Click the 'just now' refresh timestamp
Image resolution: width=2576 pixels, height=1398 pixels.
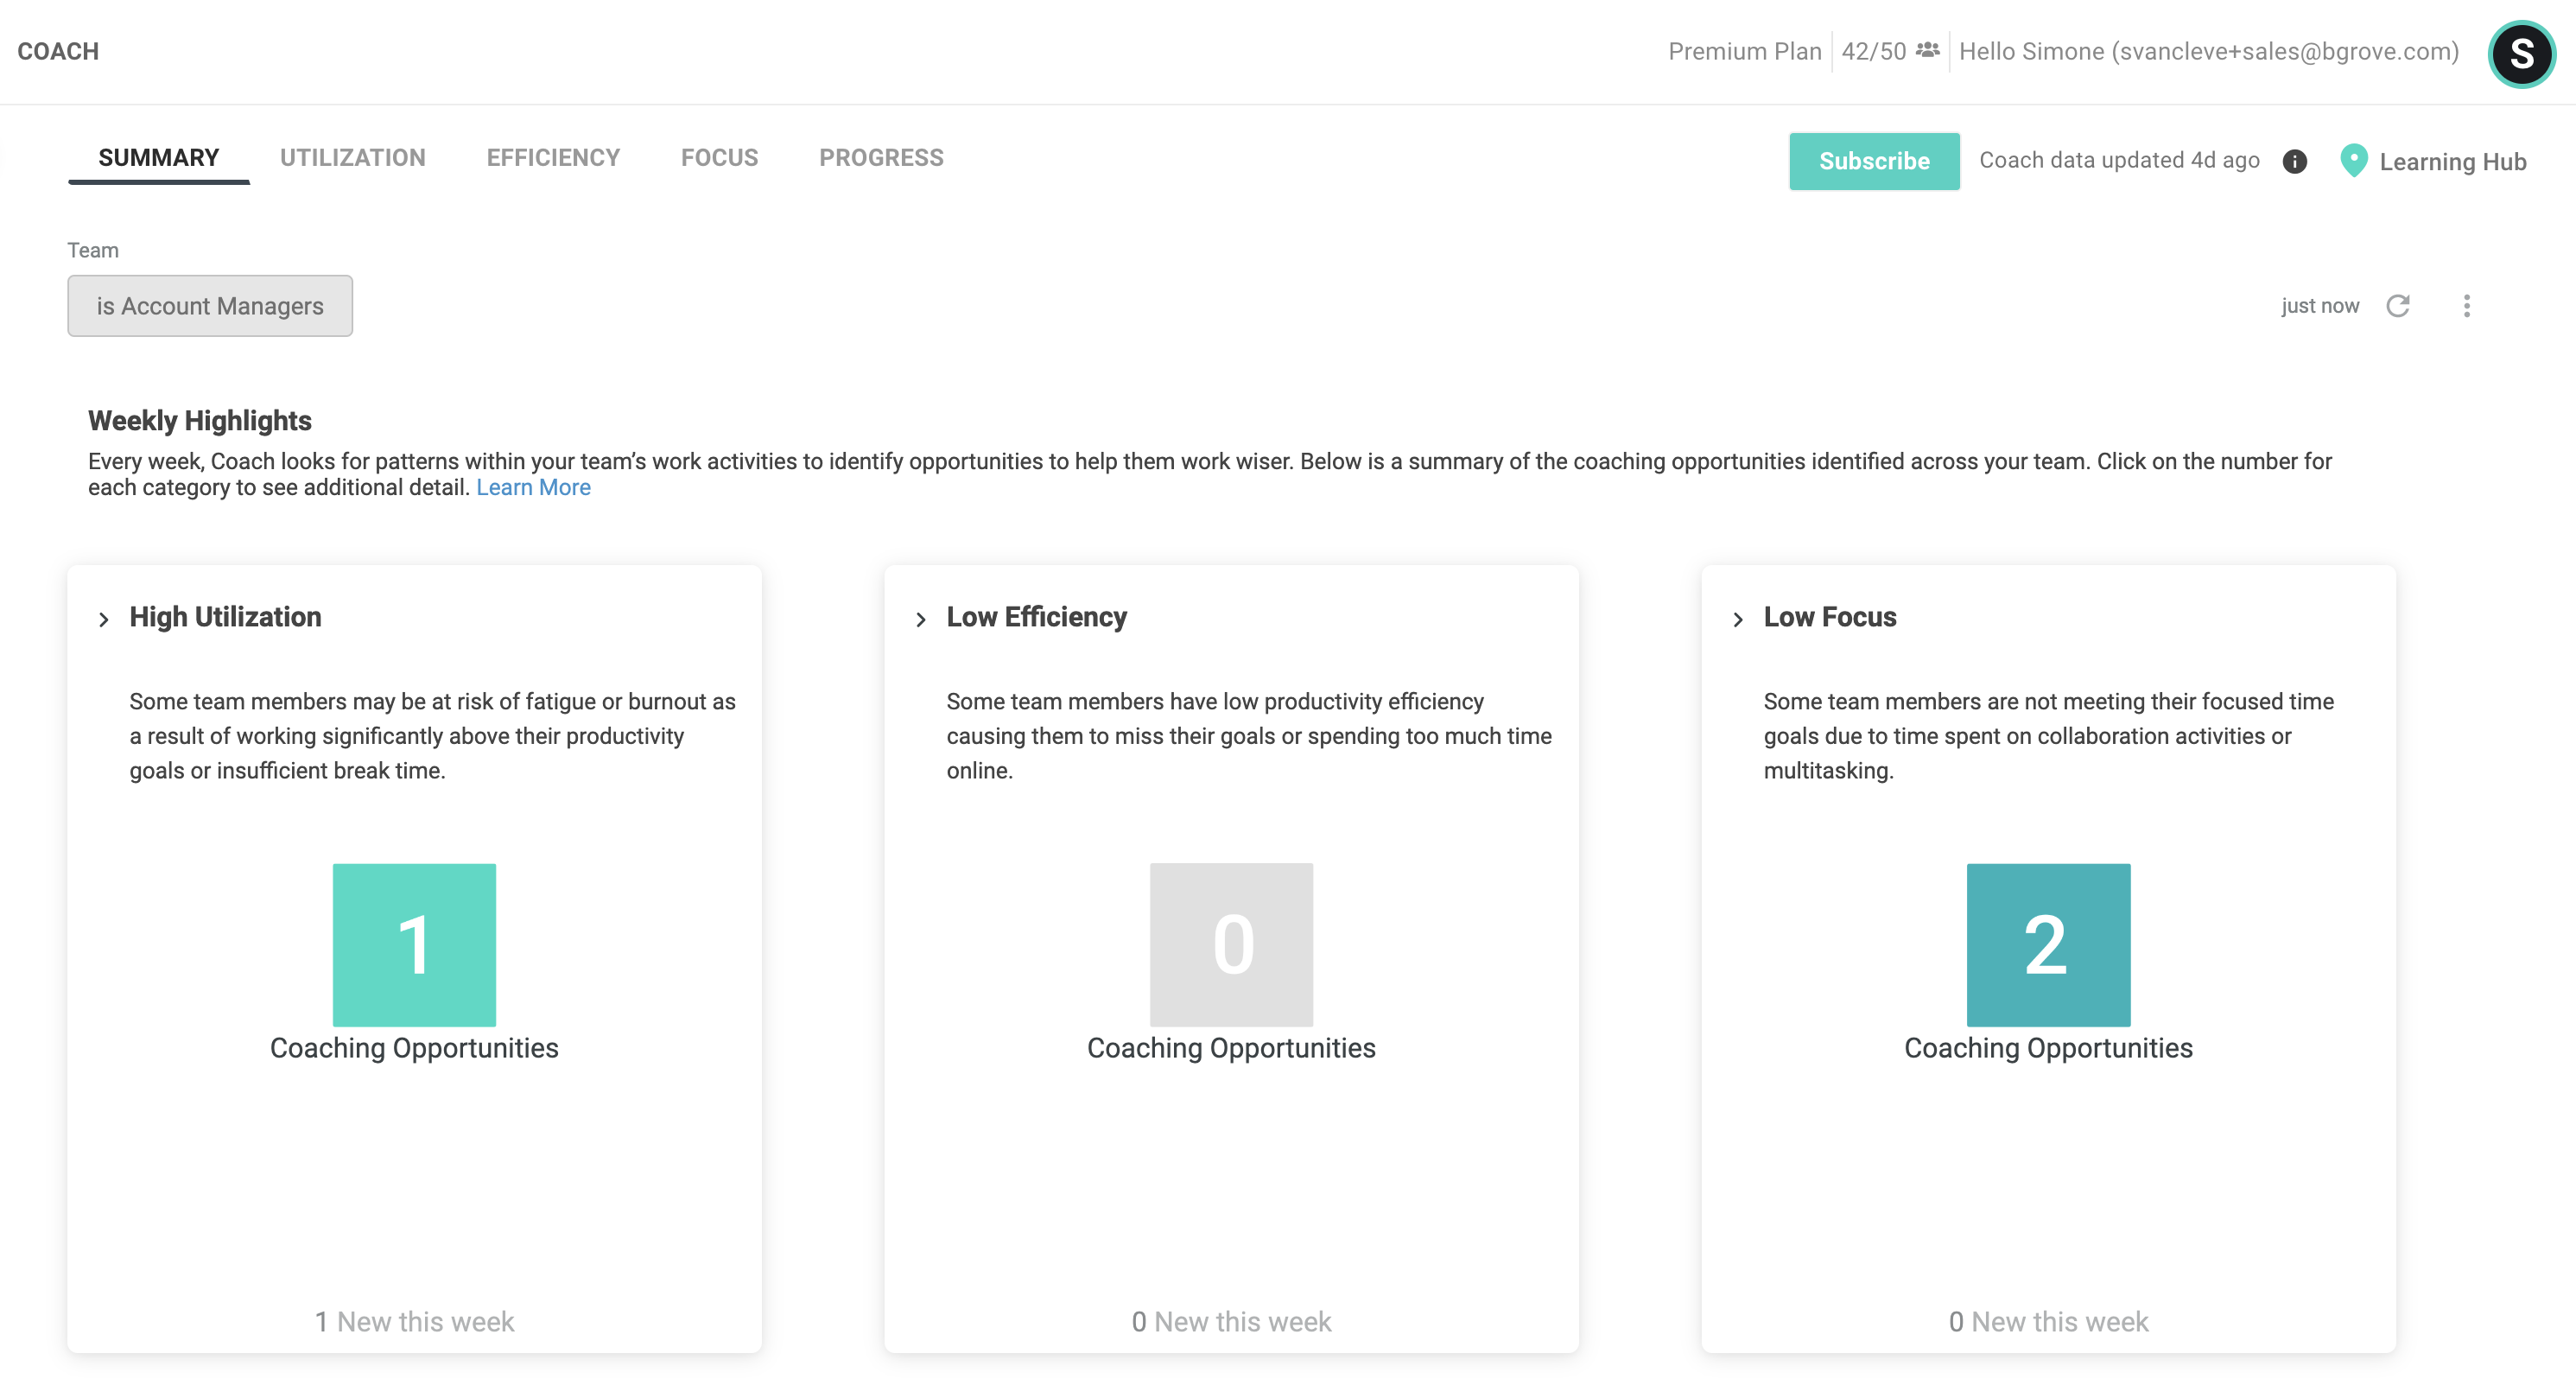2320,306
